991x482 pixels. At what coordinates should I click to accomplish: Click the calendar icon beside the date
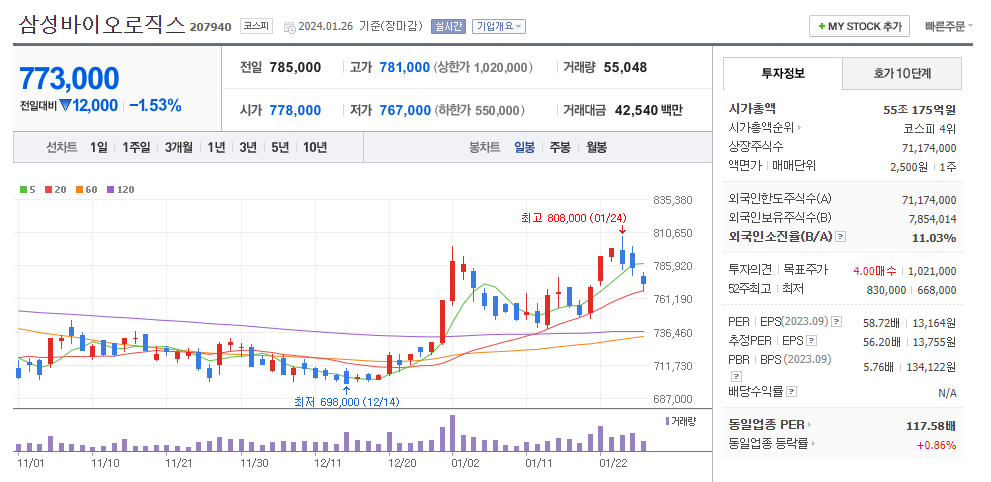pyautogui.click(x=289, y=27)
